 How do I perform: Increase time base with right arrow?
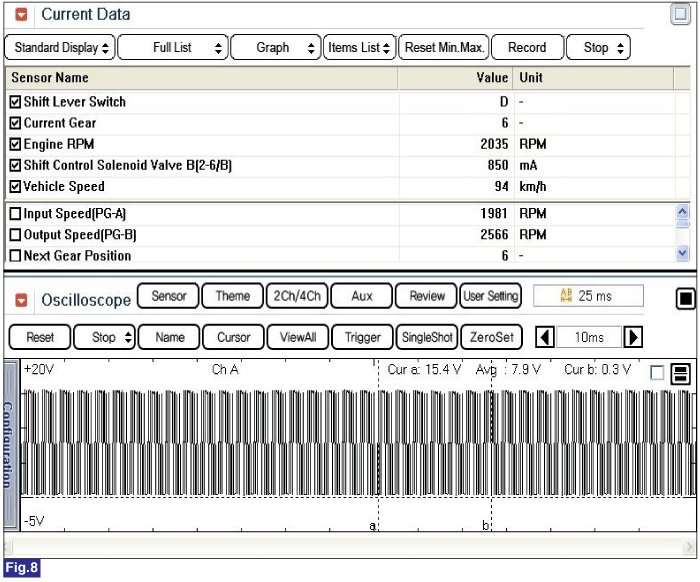point(633,337)
